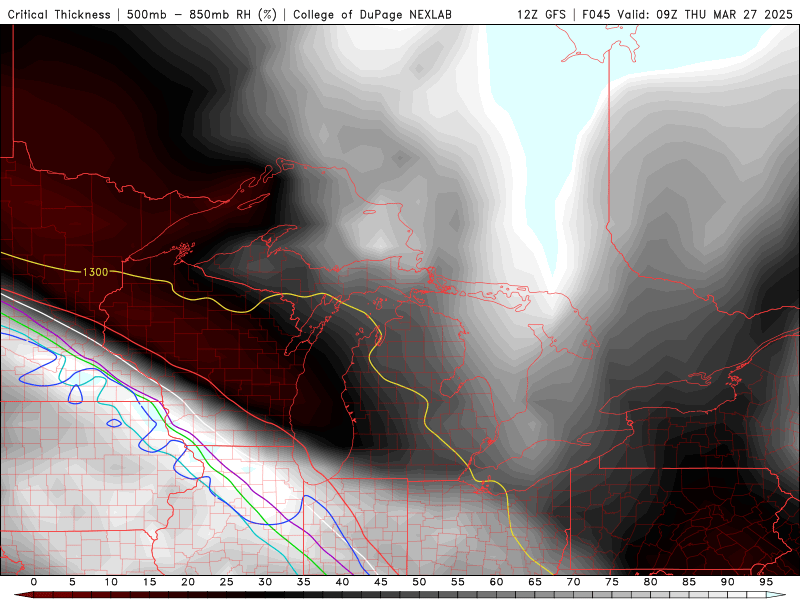Click the 'F045' forecast hour text

point(596,14)
